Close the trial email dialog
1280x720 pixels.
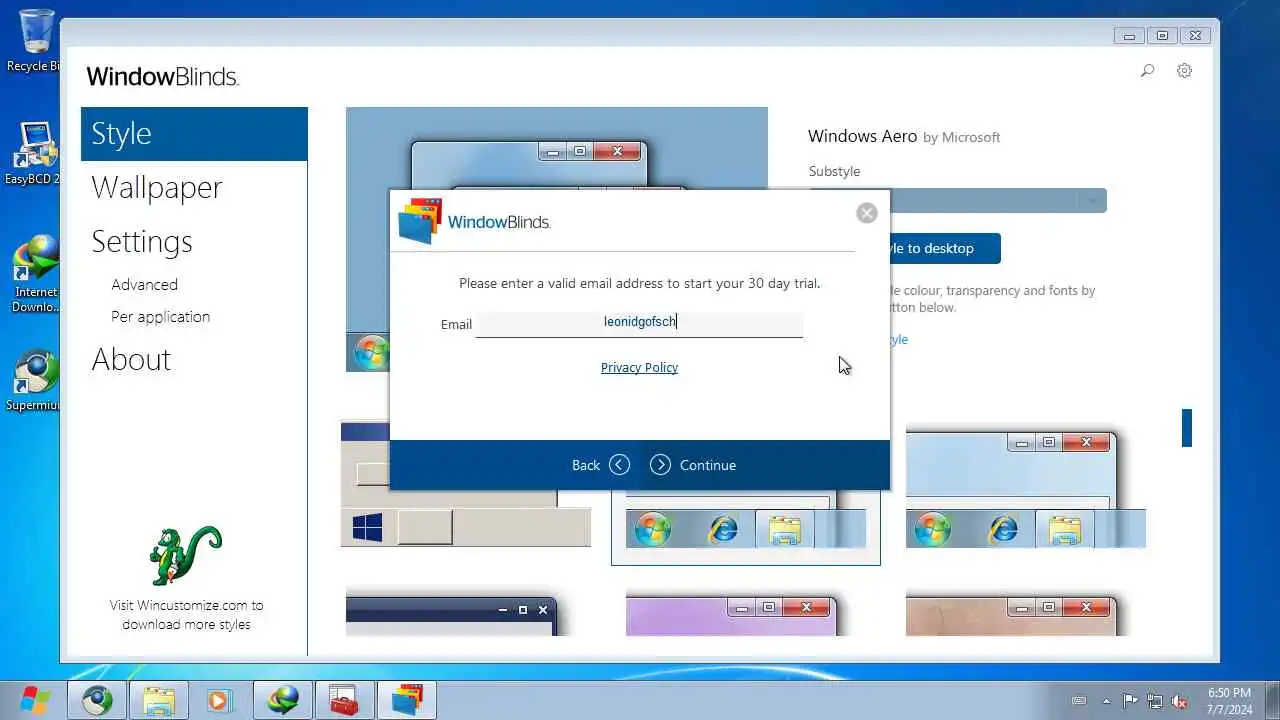(x=867, y=213)
